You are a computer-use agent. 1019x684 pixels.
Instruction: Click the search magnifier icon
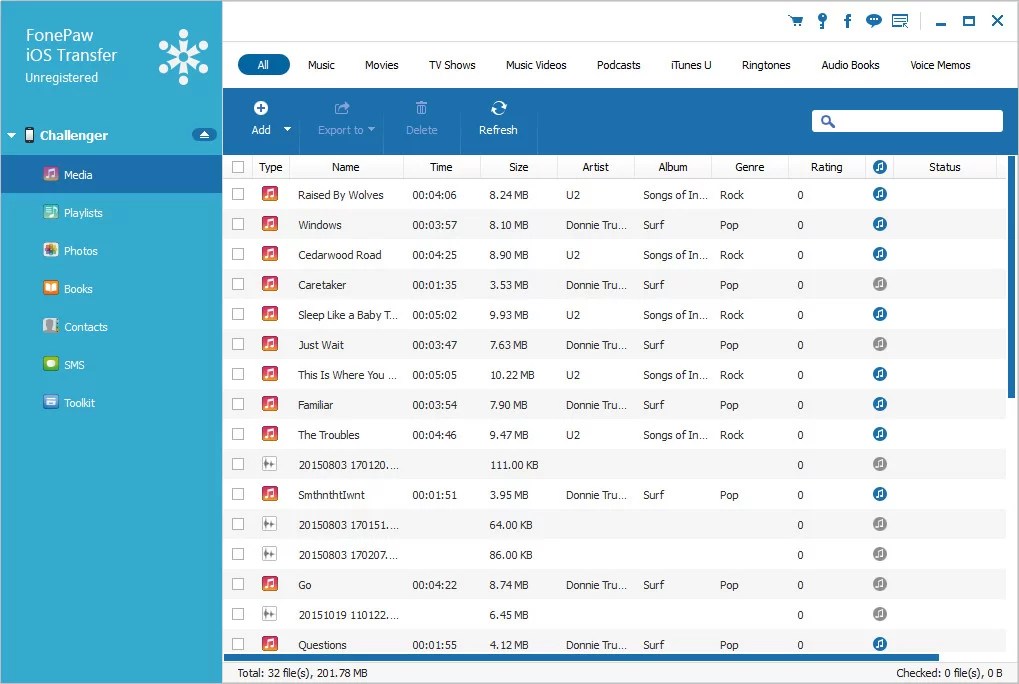[x=827, y=121]
